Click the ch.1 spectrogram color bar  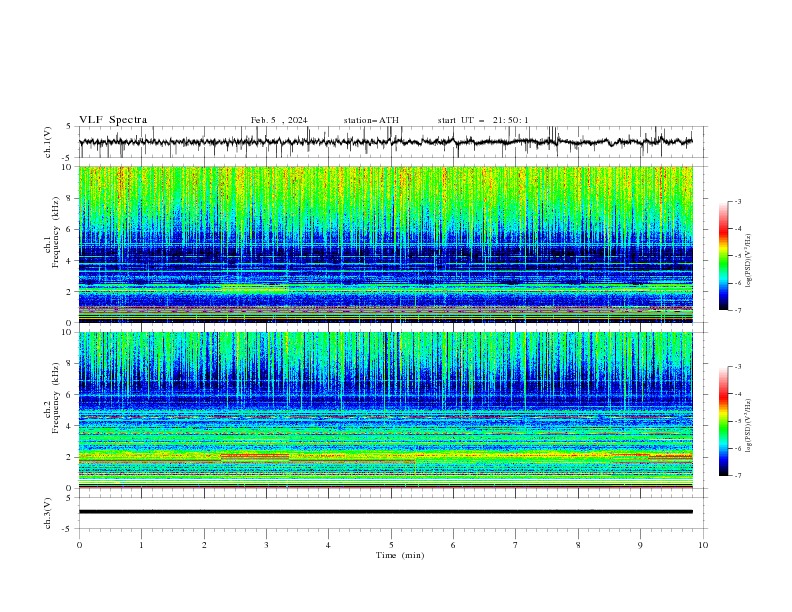point(723,256)
